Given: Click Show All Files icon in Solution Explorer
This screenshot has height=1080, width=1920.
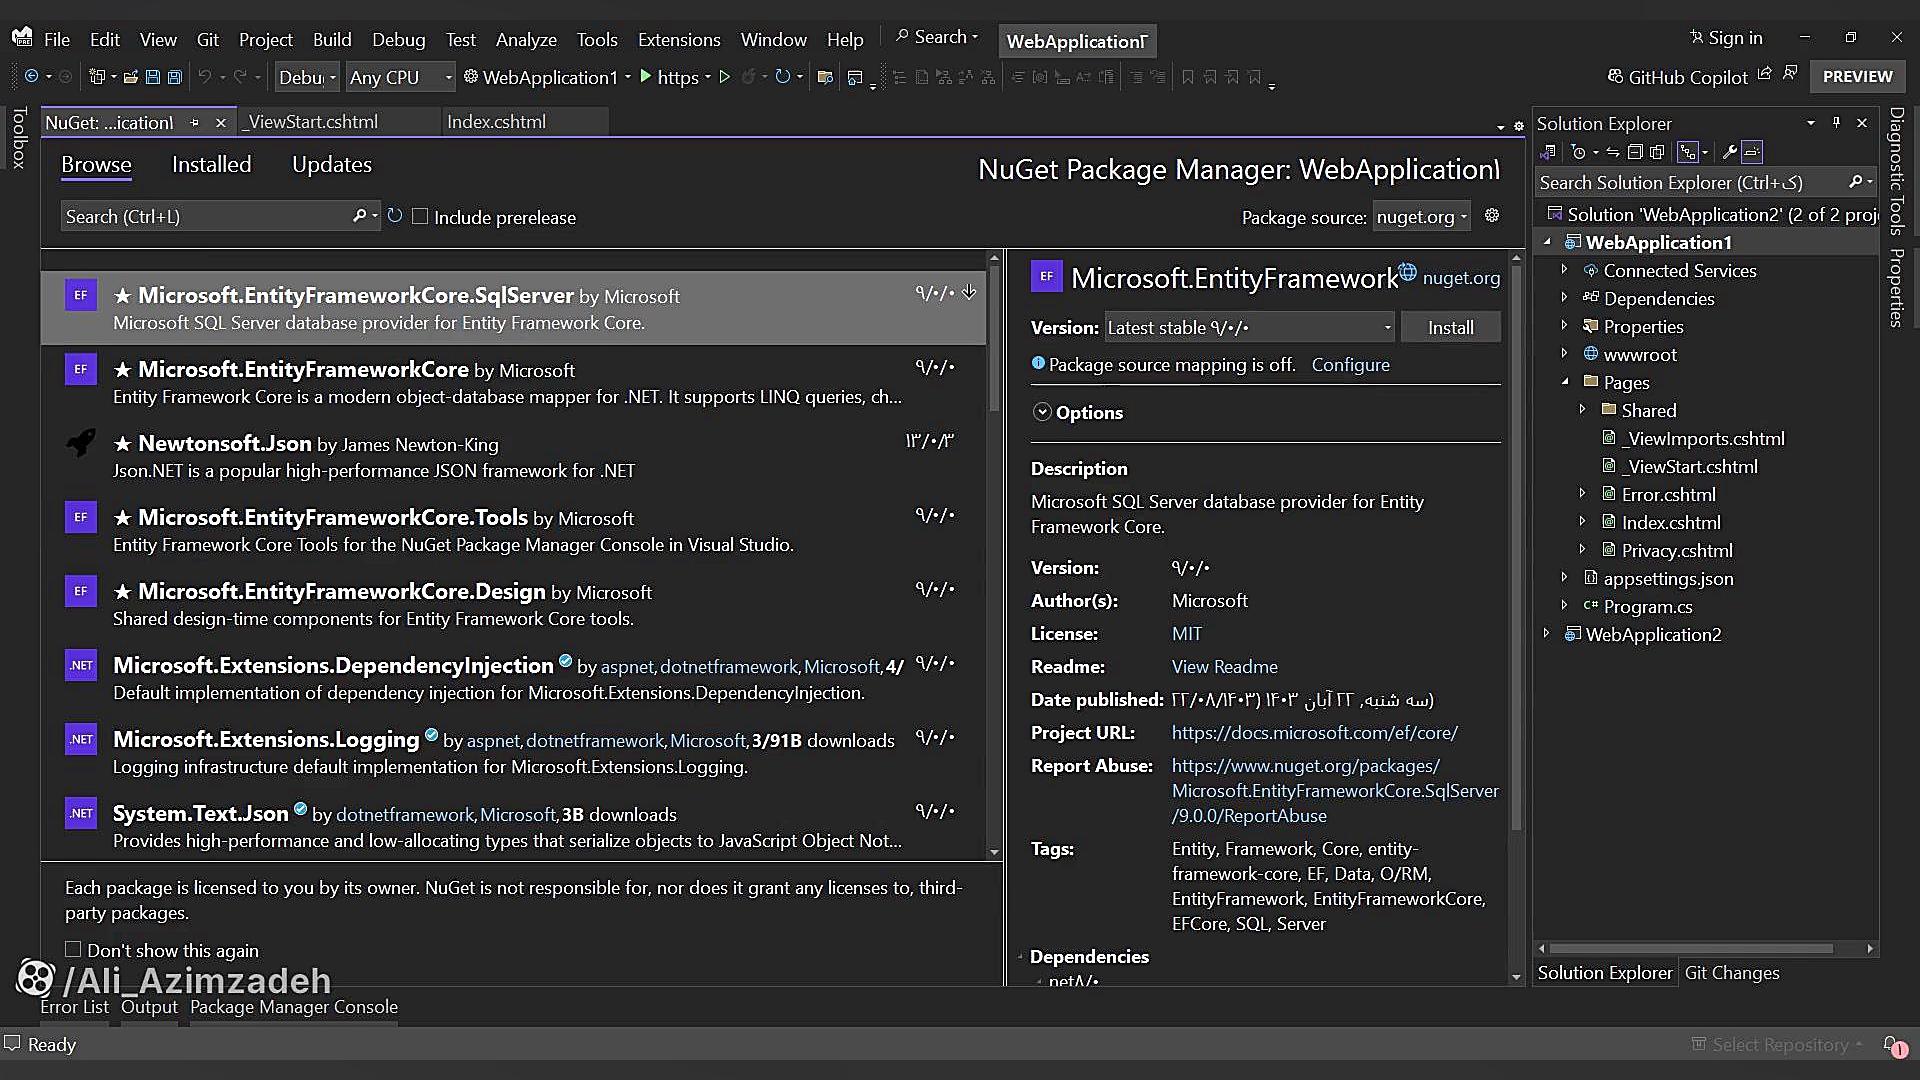Looking at the screenshot, I should [1657, 152].
